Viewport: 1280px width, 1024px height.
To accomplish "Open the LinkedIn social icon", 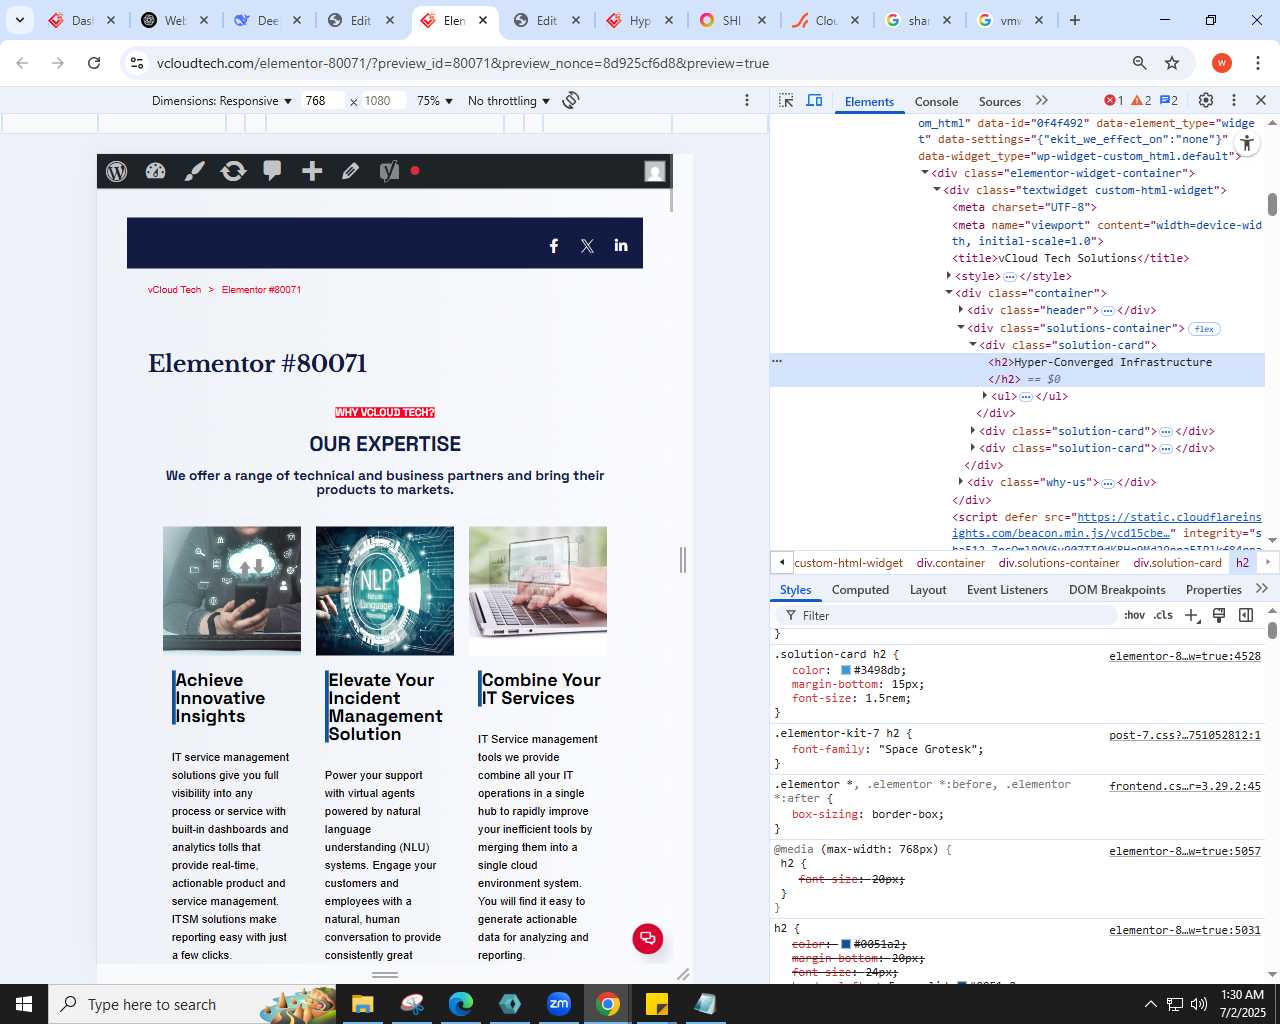I will pos(621,245).
